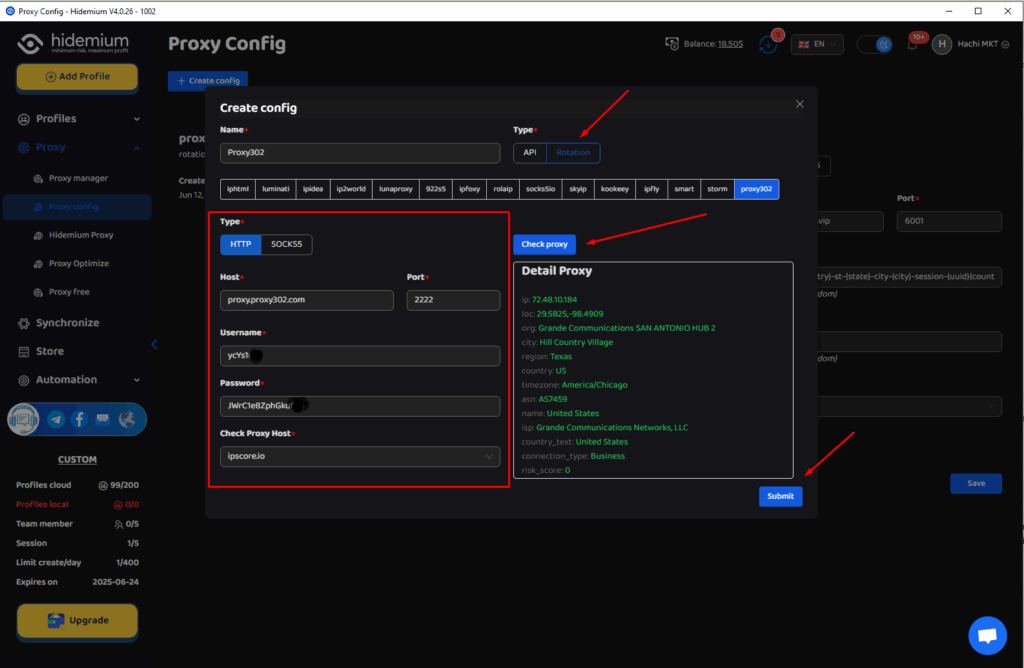This screenshot has width=1024, height=668.
Task: Select the Rotation type option
Action: [573, 153]
